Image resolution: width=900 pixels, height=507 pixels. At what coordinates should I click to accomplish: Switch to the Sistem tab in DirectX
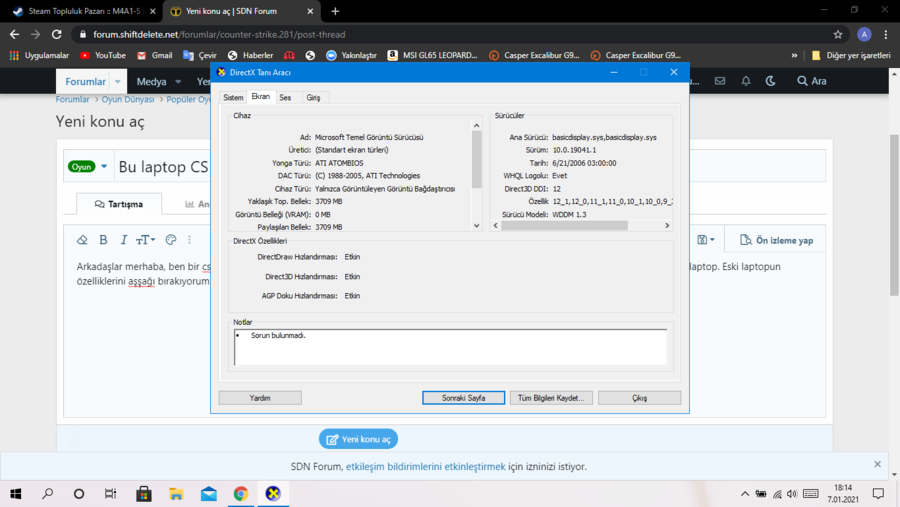coord(233,98)
